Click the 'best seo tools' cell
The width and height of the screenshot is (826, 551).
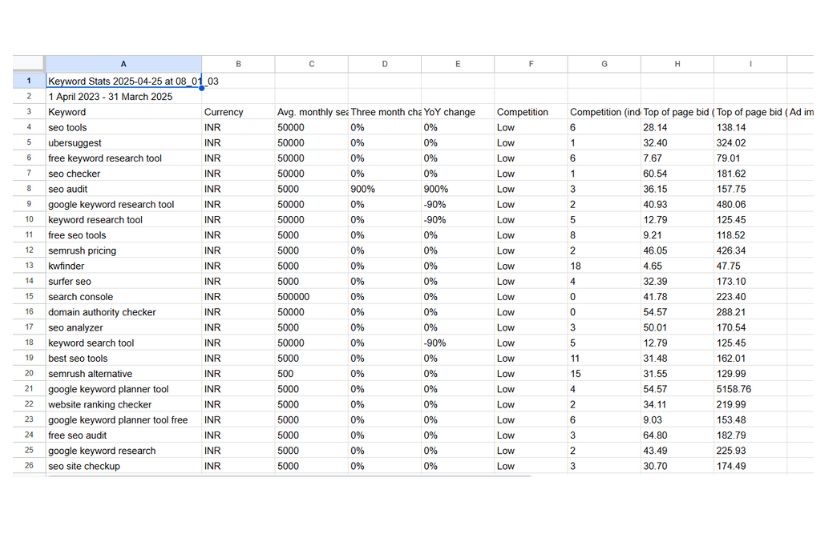(x=123, y=358)
